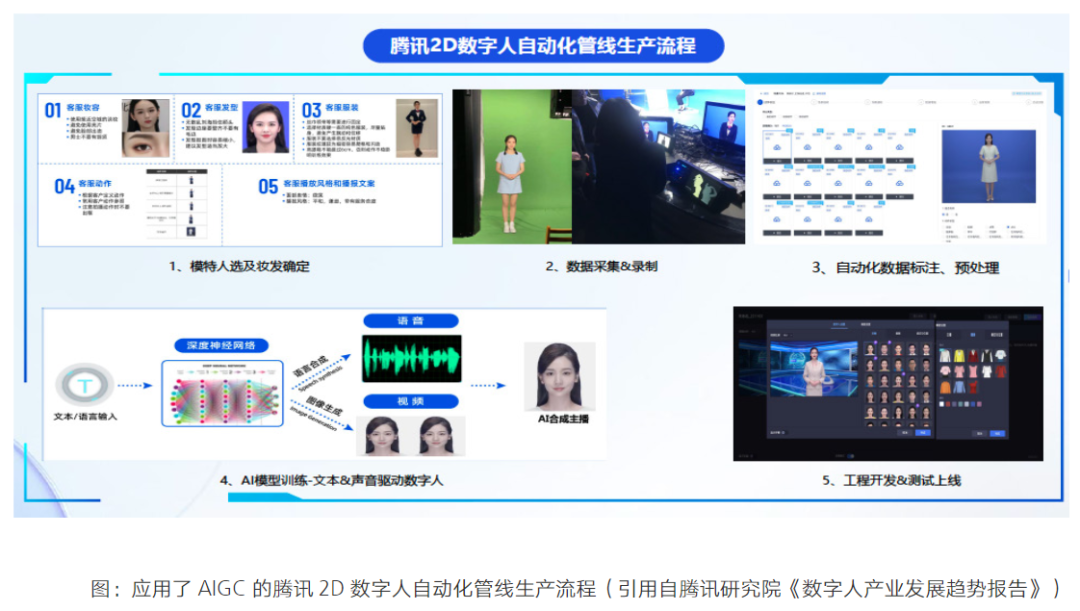The height and width of the screenshot is (611, 1080).
Task: Choose the orange sweater in the clothing panel
Action: [x=946, y=389]
